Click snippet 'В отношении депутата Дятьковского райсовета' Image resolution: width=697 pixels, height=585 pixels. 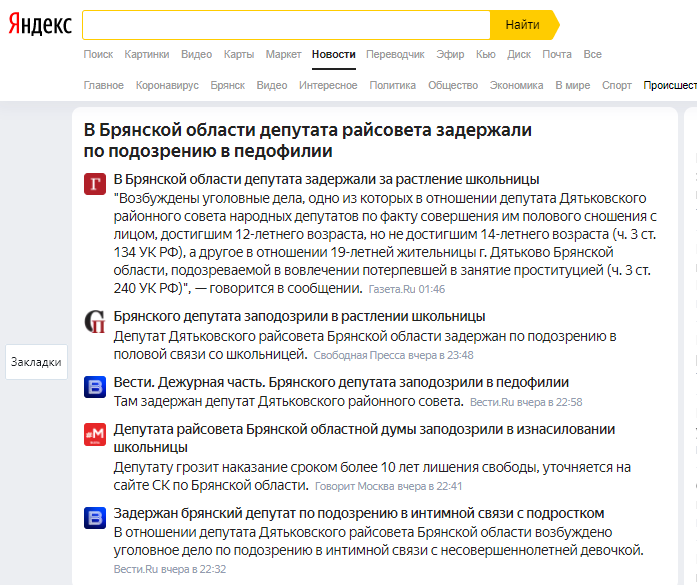point(379,541)
